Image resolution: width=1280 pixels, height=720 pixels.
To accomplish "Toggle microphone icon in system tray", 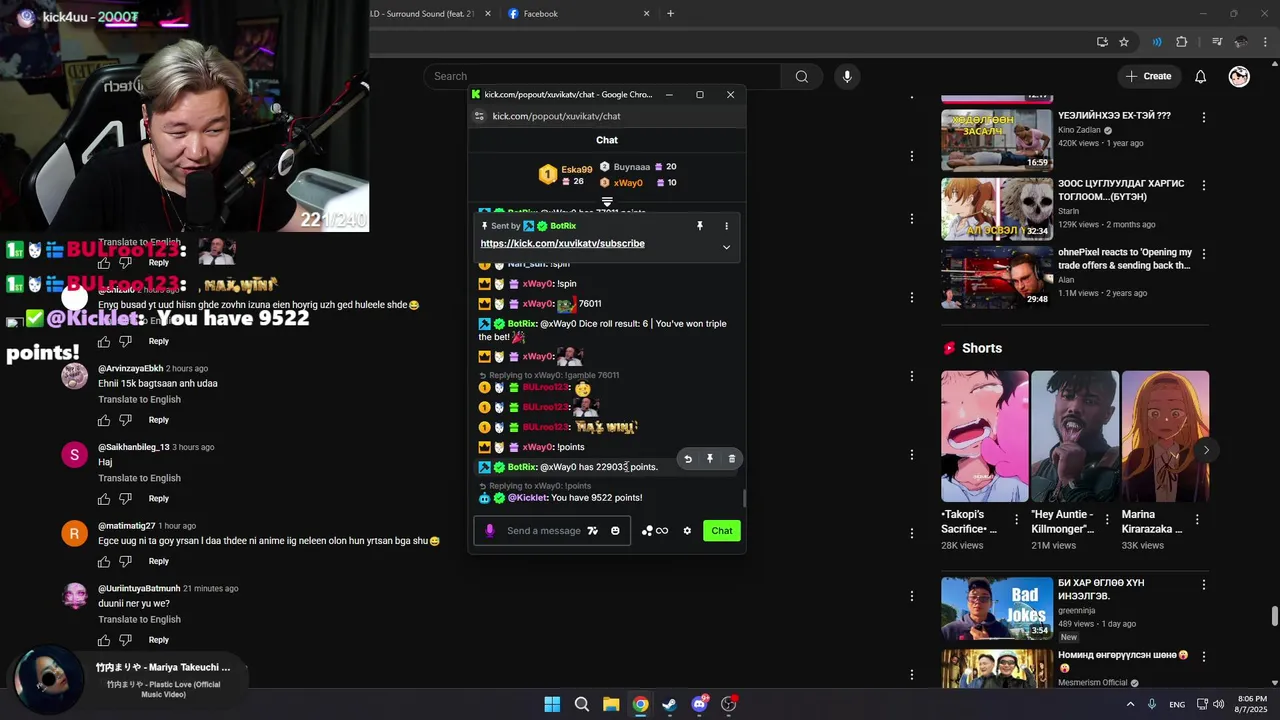I will point(1152,704).
